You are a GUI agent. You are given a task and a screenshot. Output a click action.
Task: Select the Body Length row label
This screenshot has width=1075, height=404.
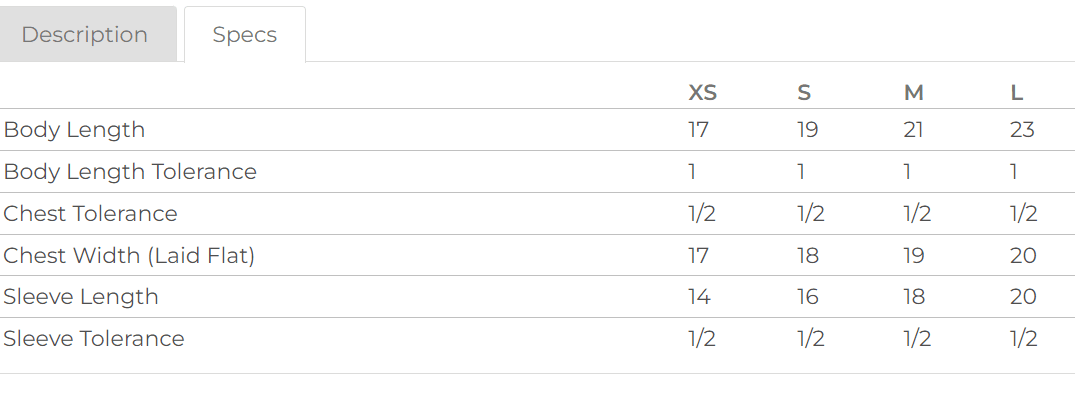[75, 130]
